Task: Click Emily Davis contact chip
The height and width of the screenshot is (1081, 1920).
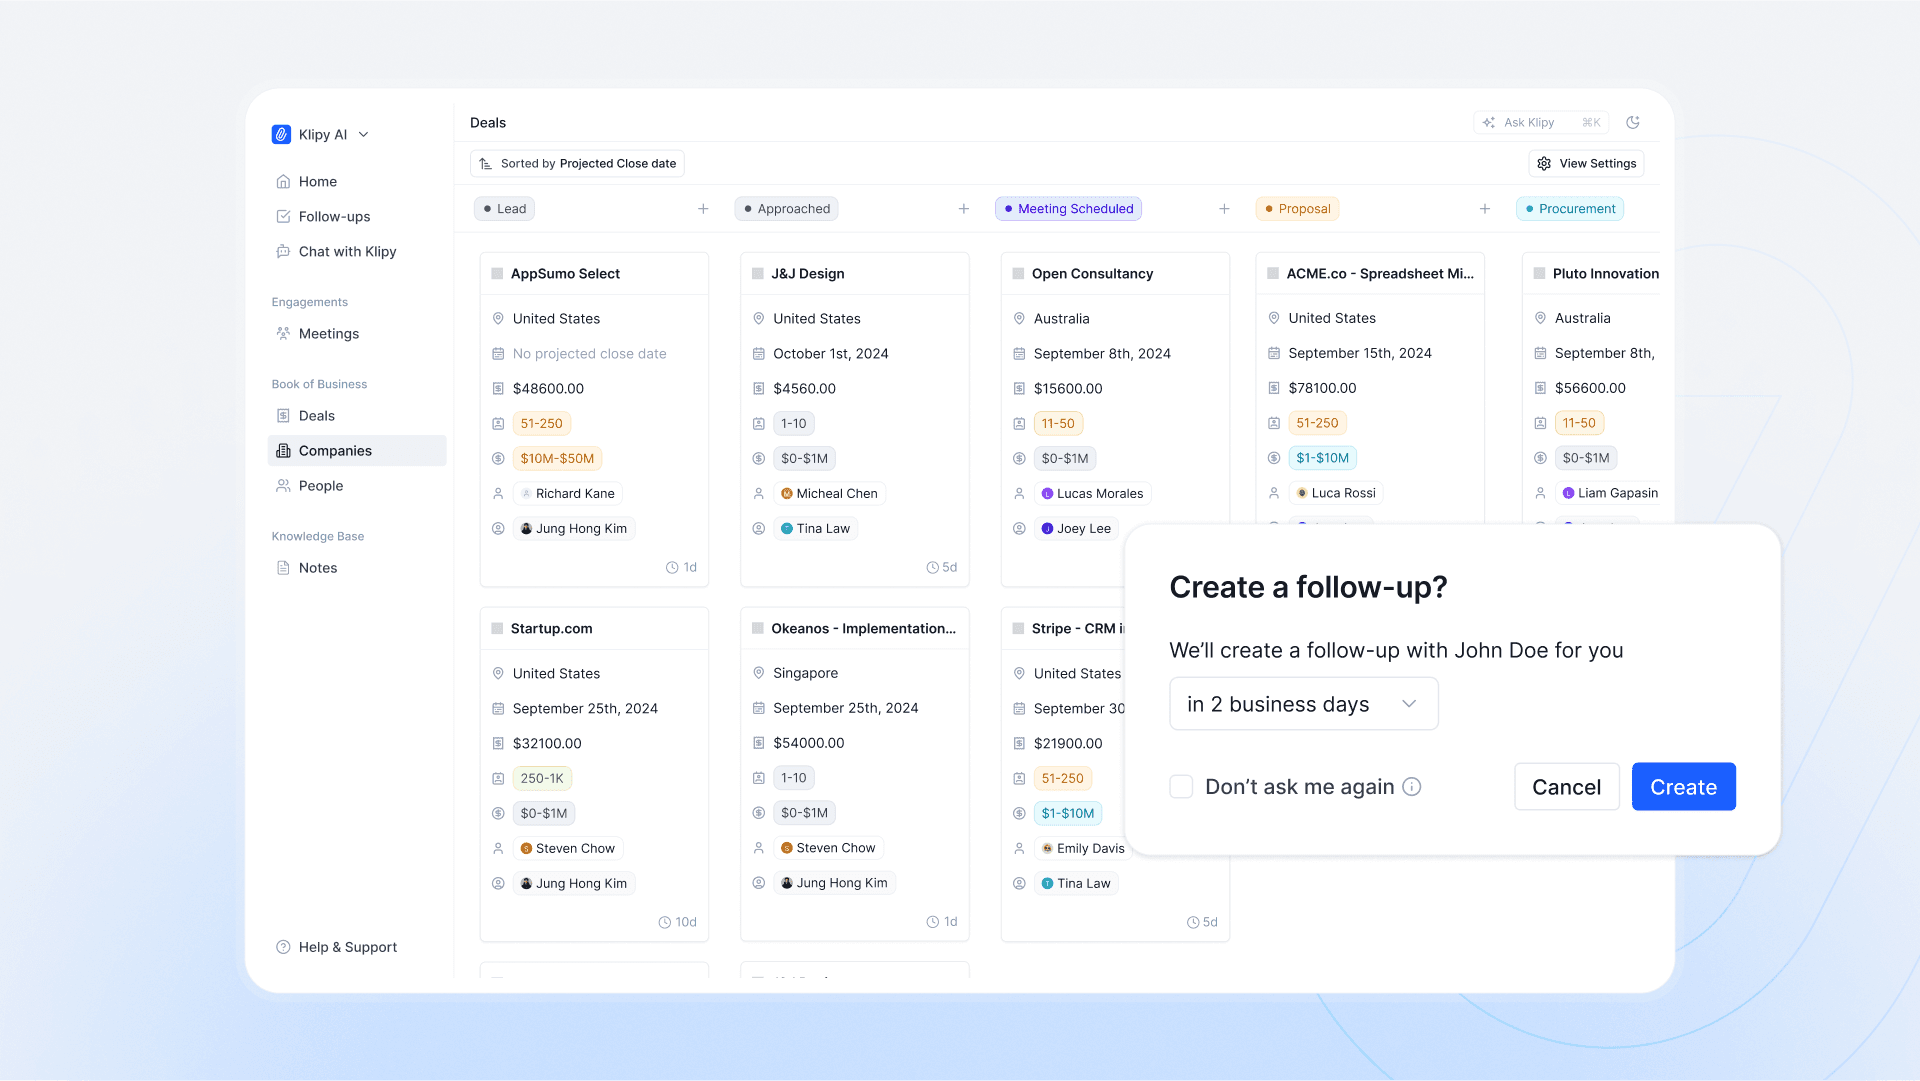Action: [x=1083, y=849]
